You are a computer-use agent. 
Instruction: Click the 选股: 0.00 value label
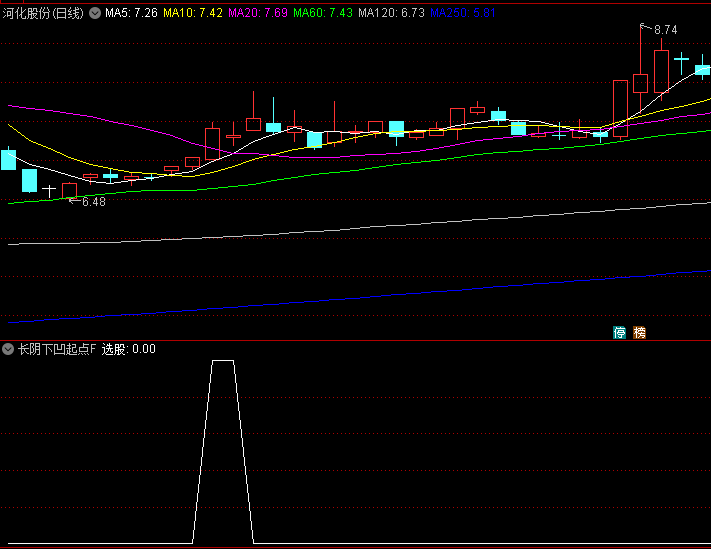coord(129,349)
